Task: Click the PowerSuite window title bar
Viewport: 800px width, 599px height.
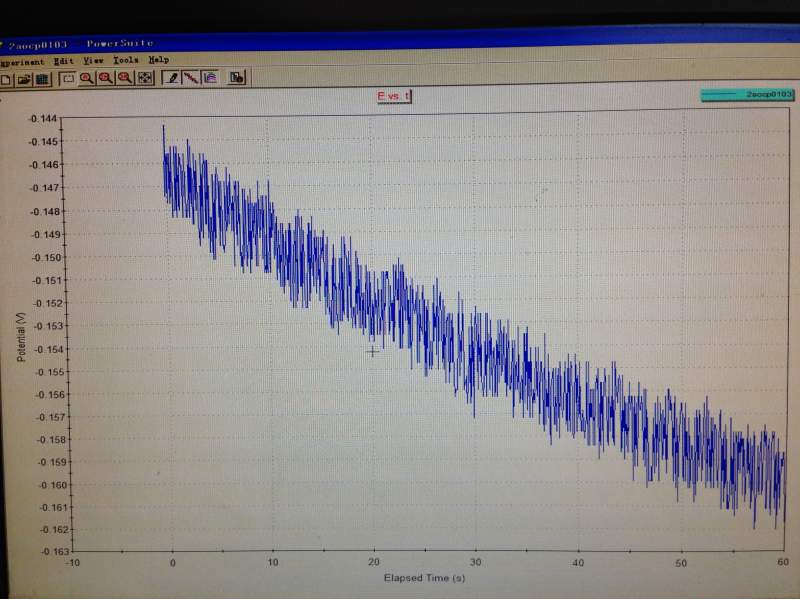Action: [x=400, y=41]
